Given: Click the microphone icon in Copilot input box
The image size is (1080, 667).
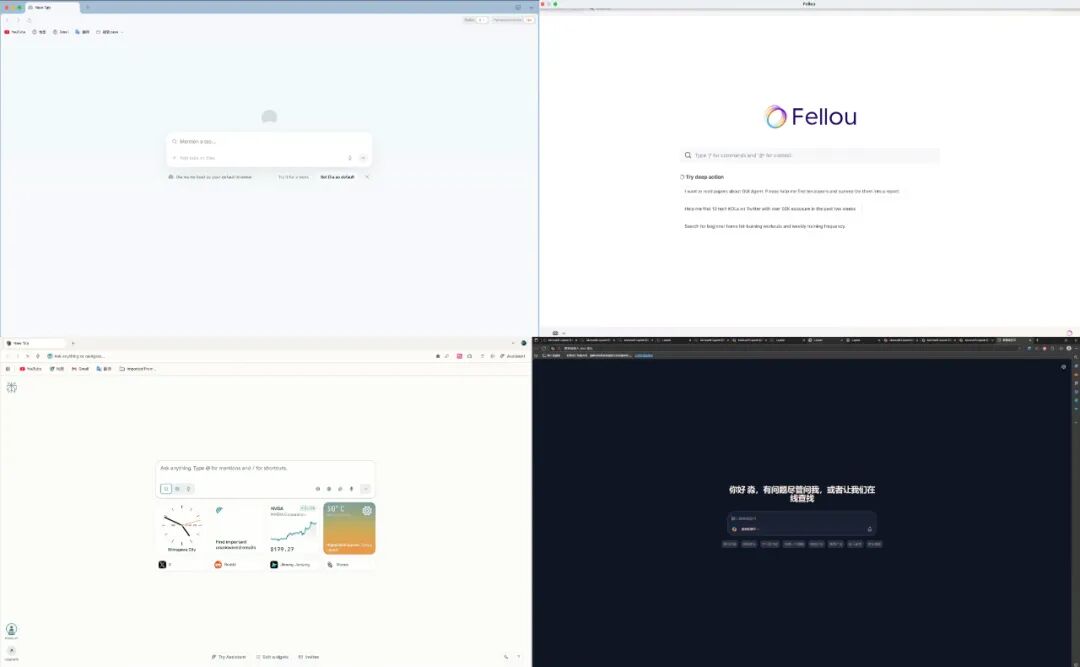Looking at the screenshot, I should [x=869, y=529].
